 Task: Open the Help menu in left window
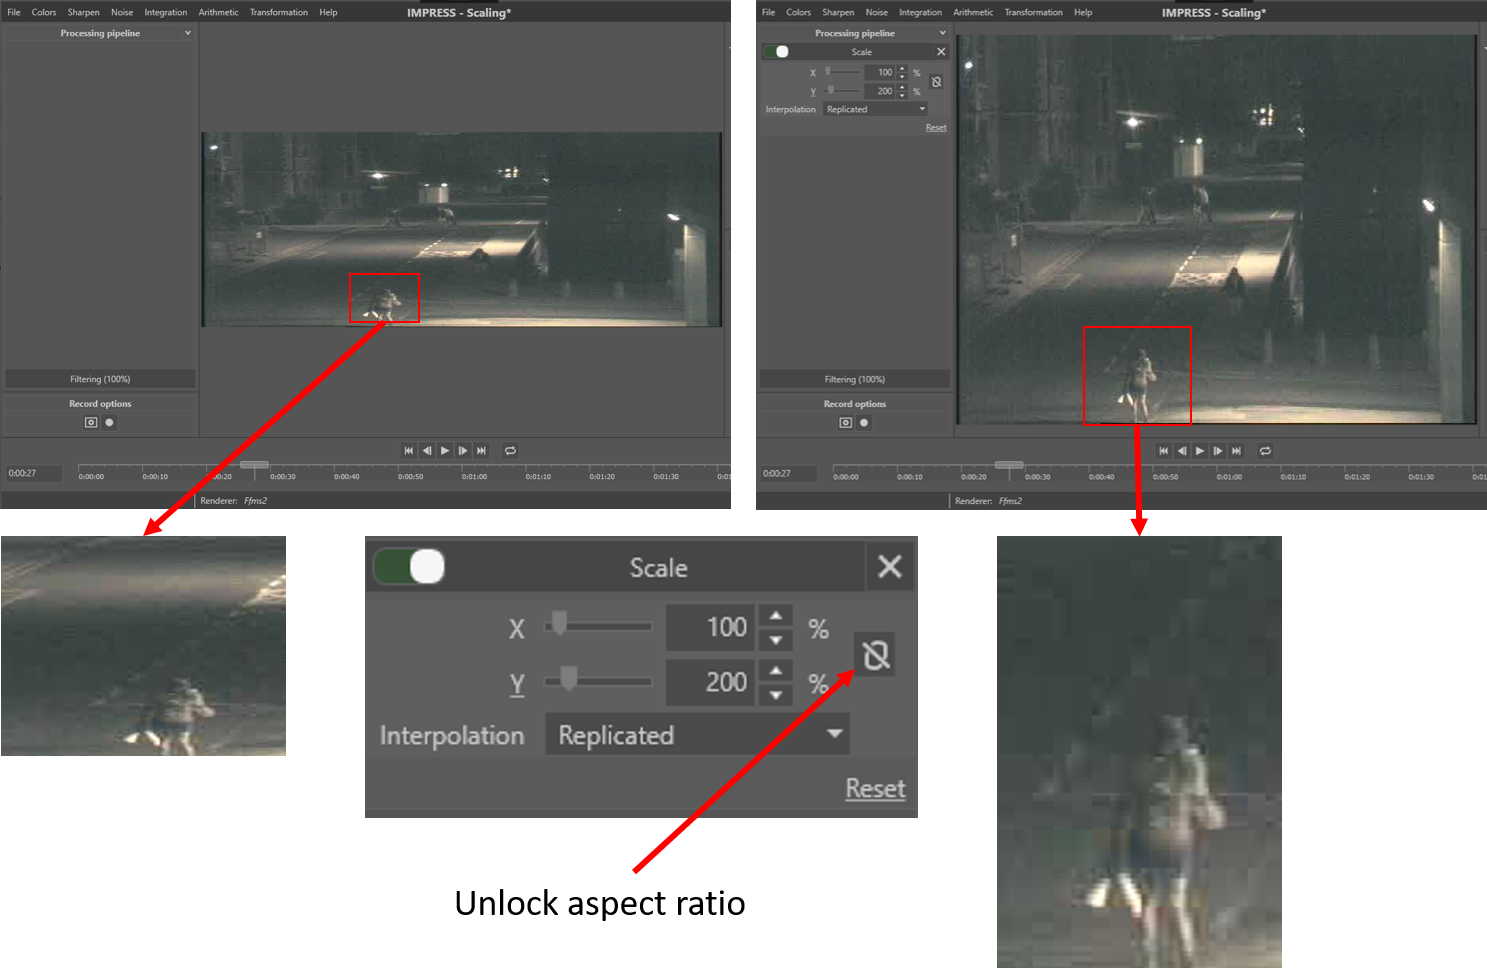[x=328, y=13]
